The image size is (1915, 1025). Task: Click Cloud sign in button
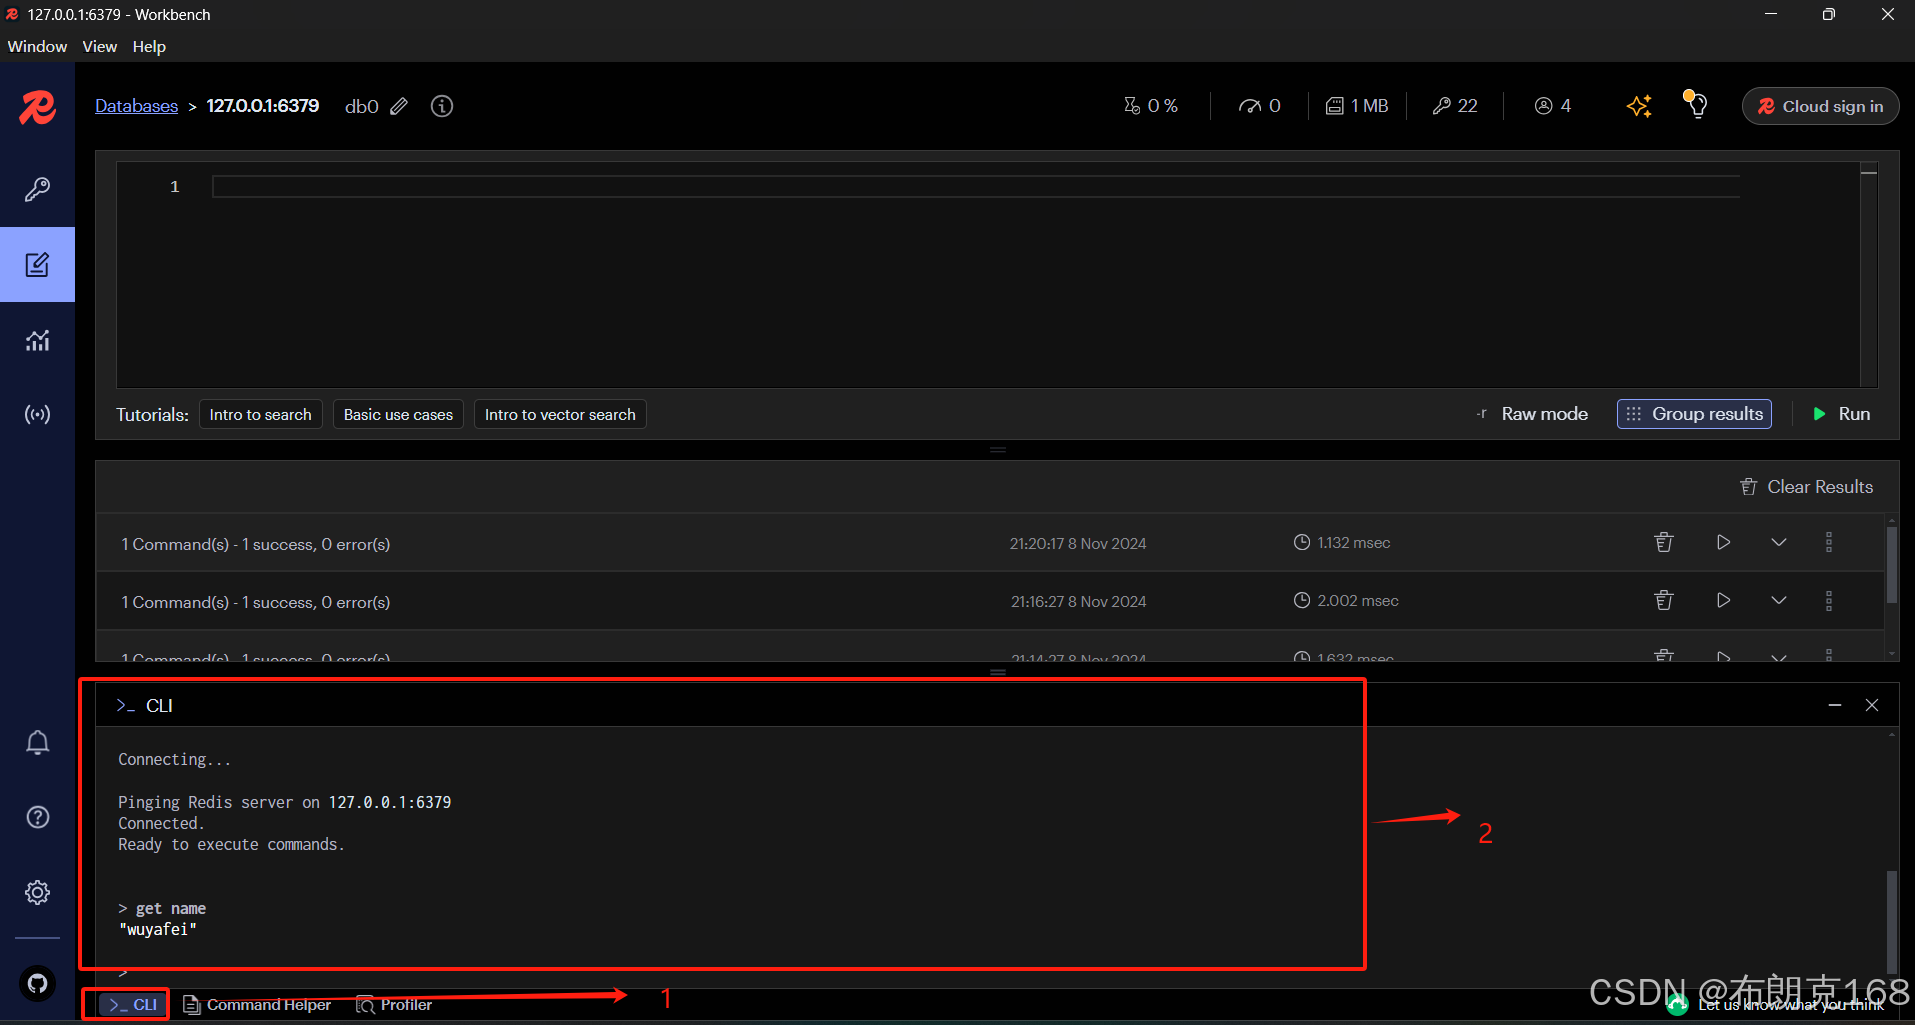point(1820,106)
